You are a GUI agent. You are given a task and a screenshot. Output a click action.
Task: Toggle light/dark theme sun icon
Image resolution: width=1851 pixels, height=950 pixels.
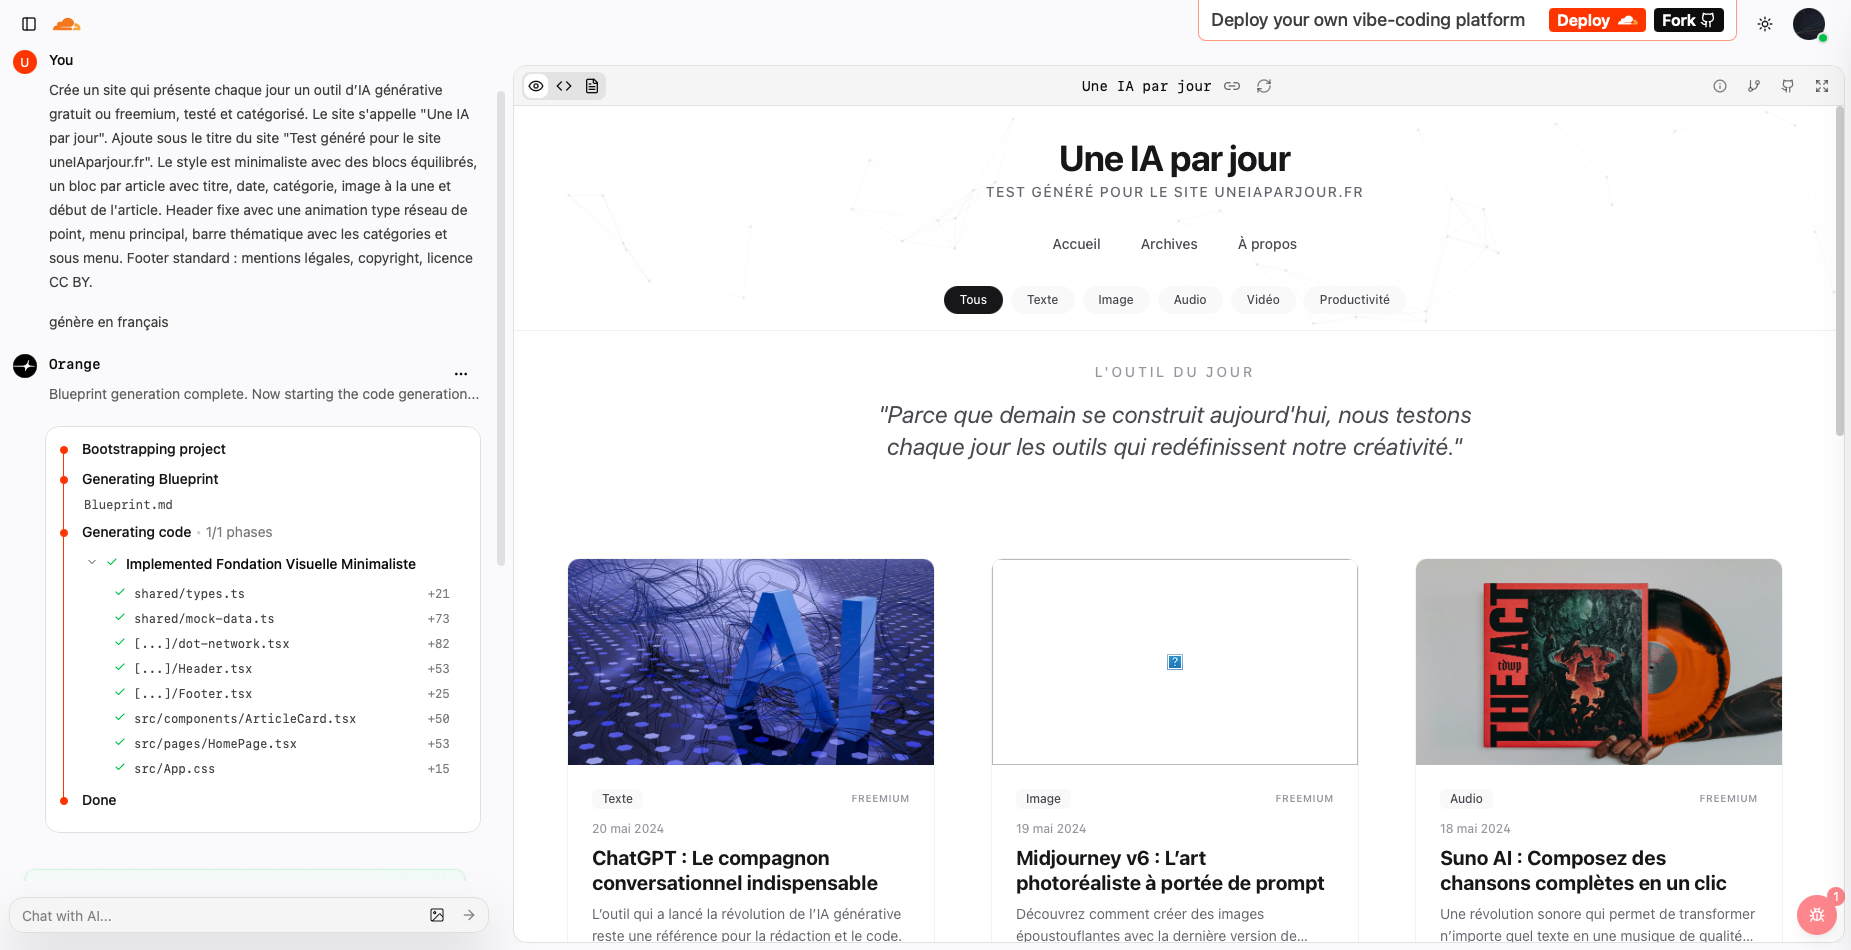(1765, 24)
